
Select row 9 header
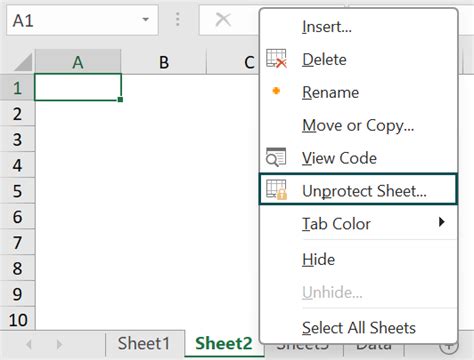[17, 294]
